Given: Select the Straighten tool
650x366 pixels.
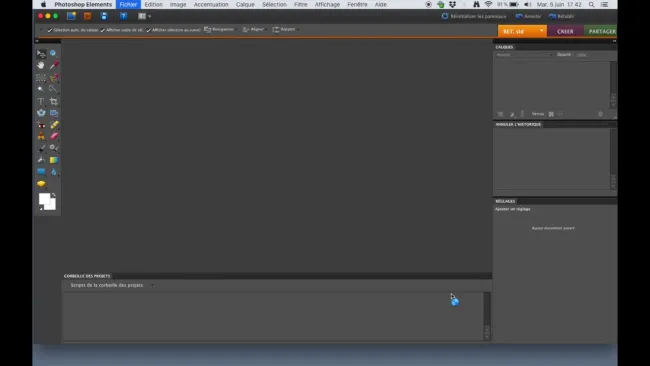Looking at the screenshot, I should [54, 113].
